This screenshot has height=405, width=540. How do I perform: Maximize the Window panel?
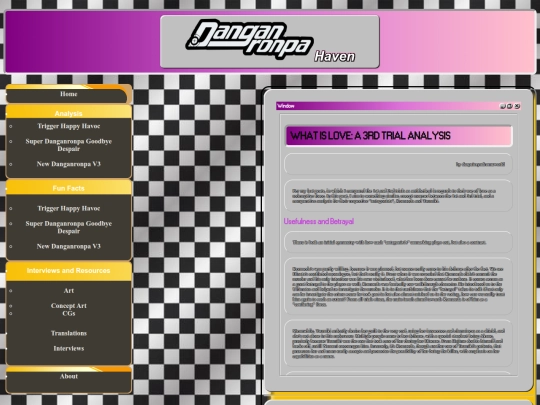510,106
